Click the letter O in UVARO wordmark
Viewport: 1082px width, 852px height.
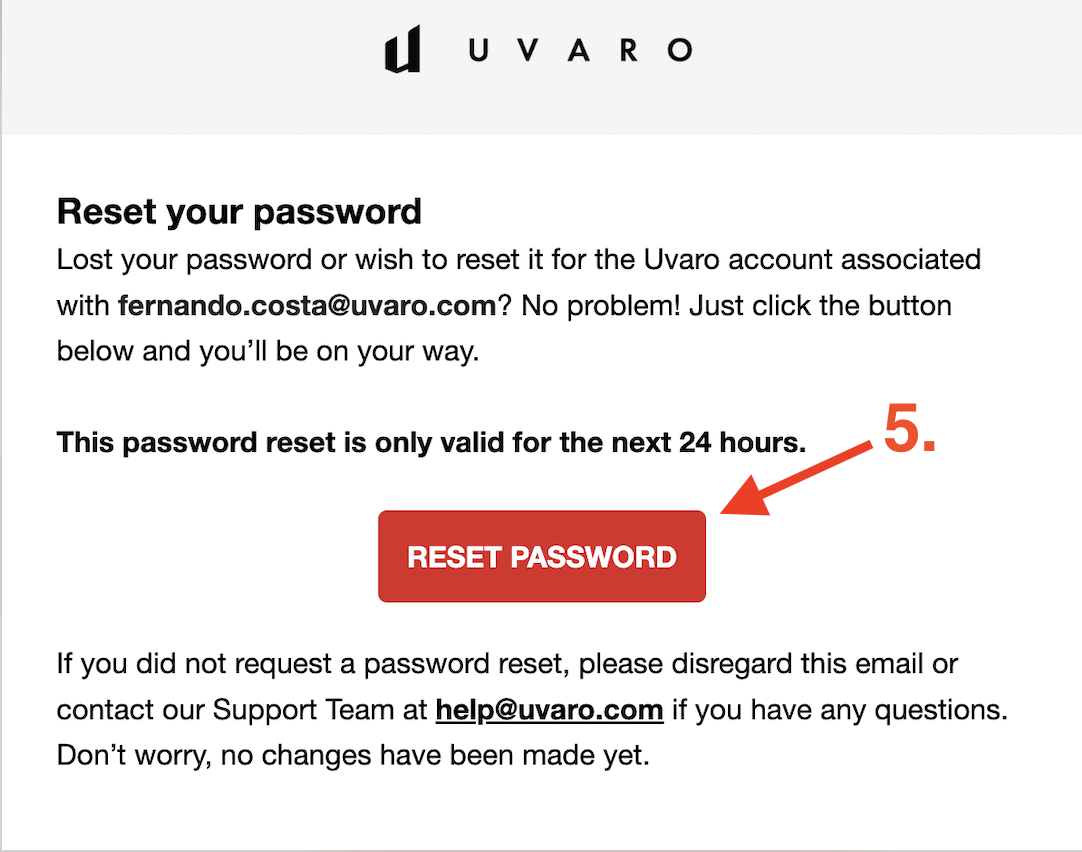point(680,50)
